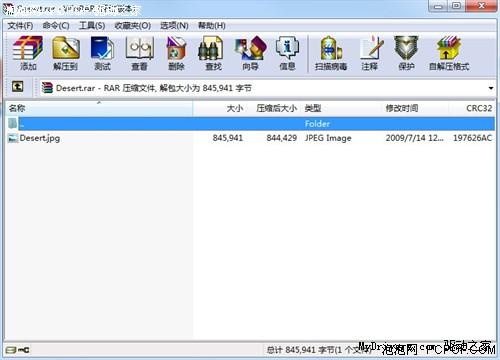Image resolution: width=500 pixels, height=360 pixels.
Task: Click the 测试 (Test) toolbar icon
Action: [x=102, y=49]
